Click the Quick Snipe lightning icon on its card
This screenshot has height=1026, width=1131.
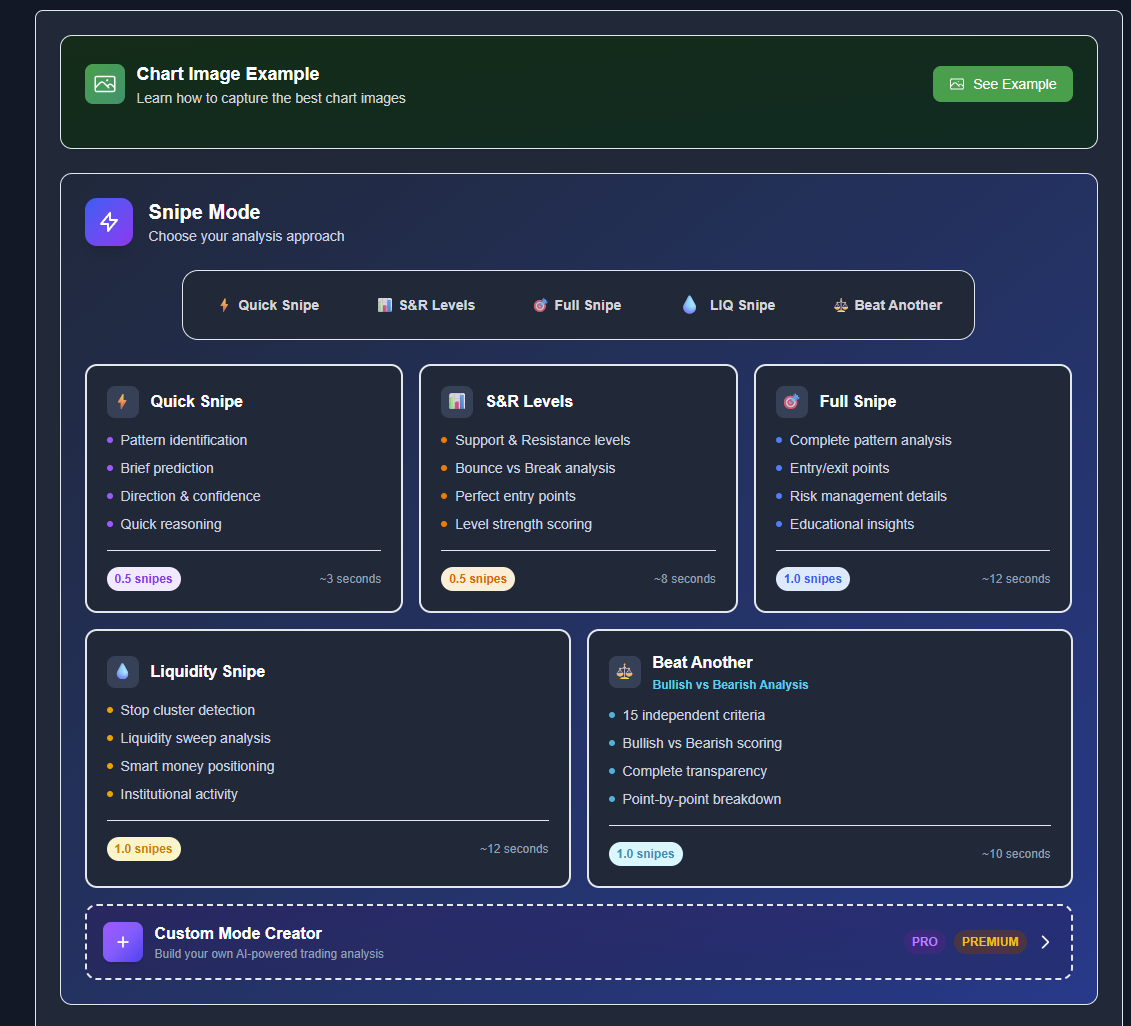coord(122,401)
